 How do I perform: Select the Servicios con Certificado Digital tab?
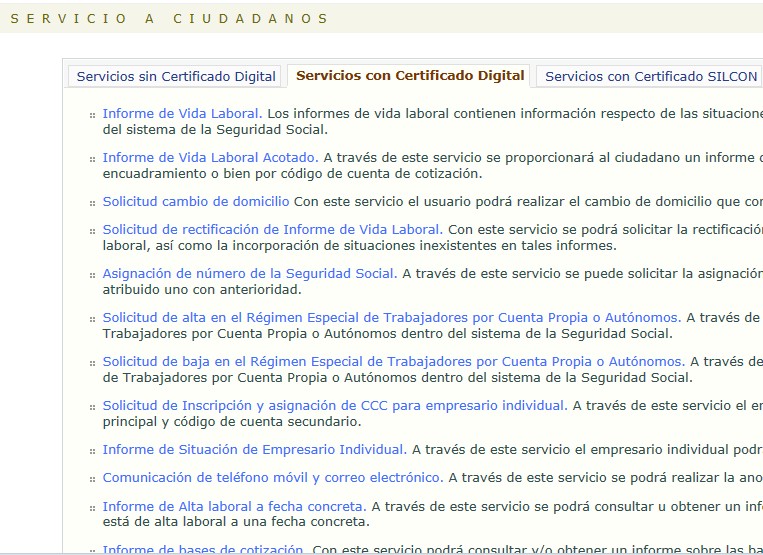410,76
